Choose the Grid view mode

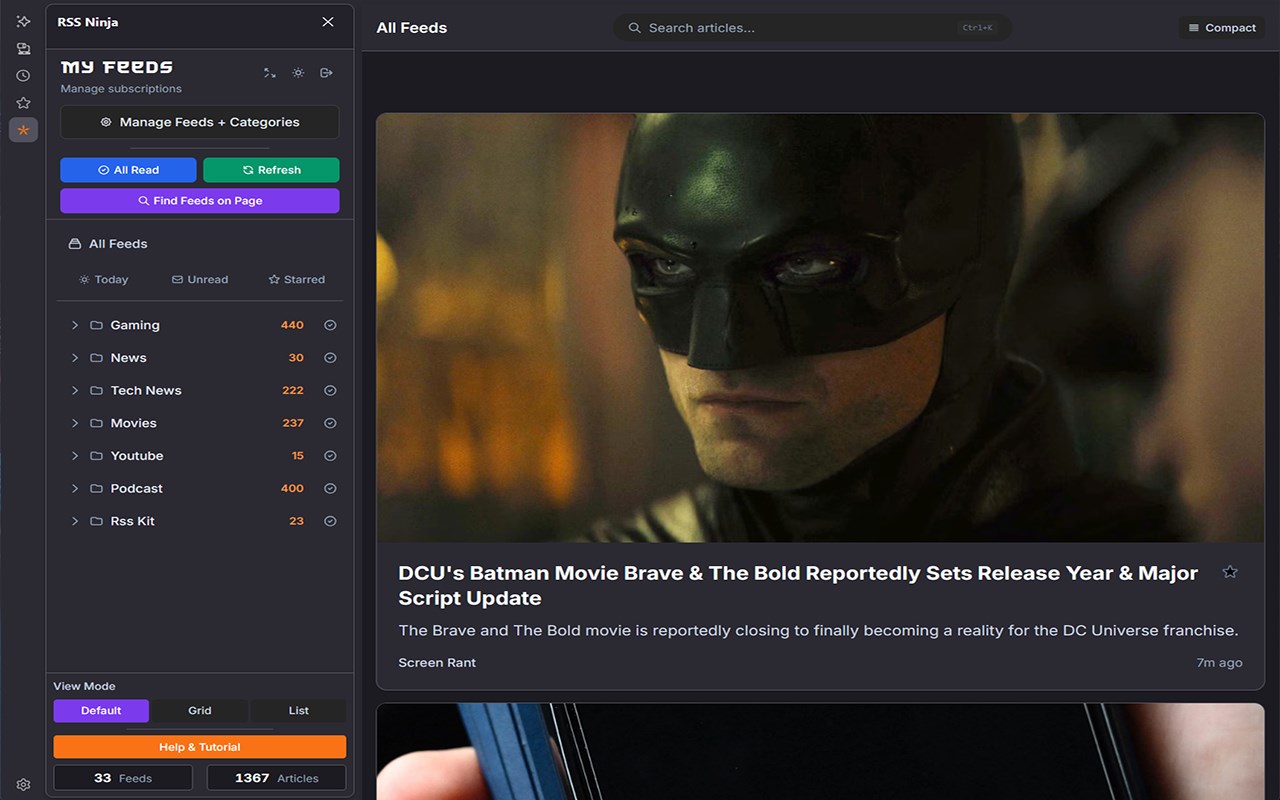[x=200, y=711]
